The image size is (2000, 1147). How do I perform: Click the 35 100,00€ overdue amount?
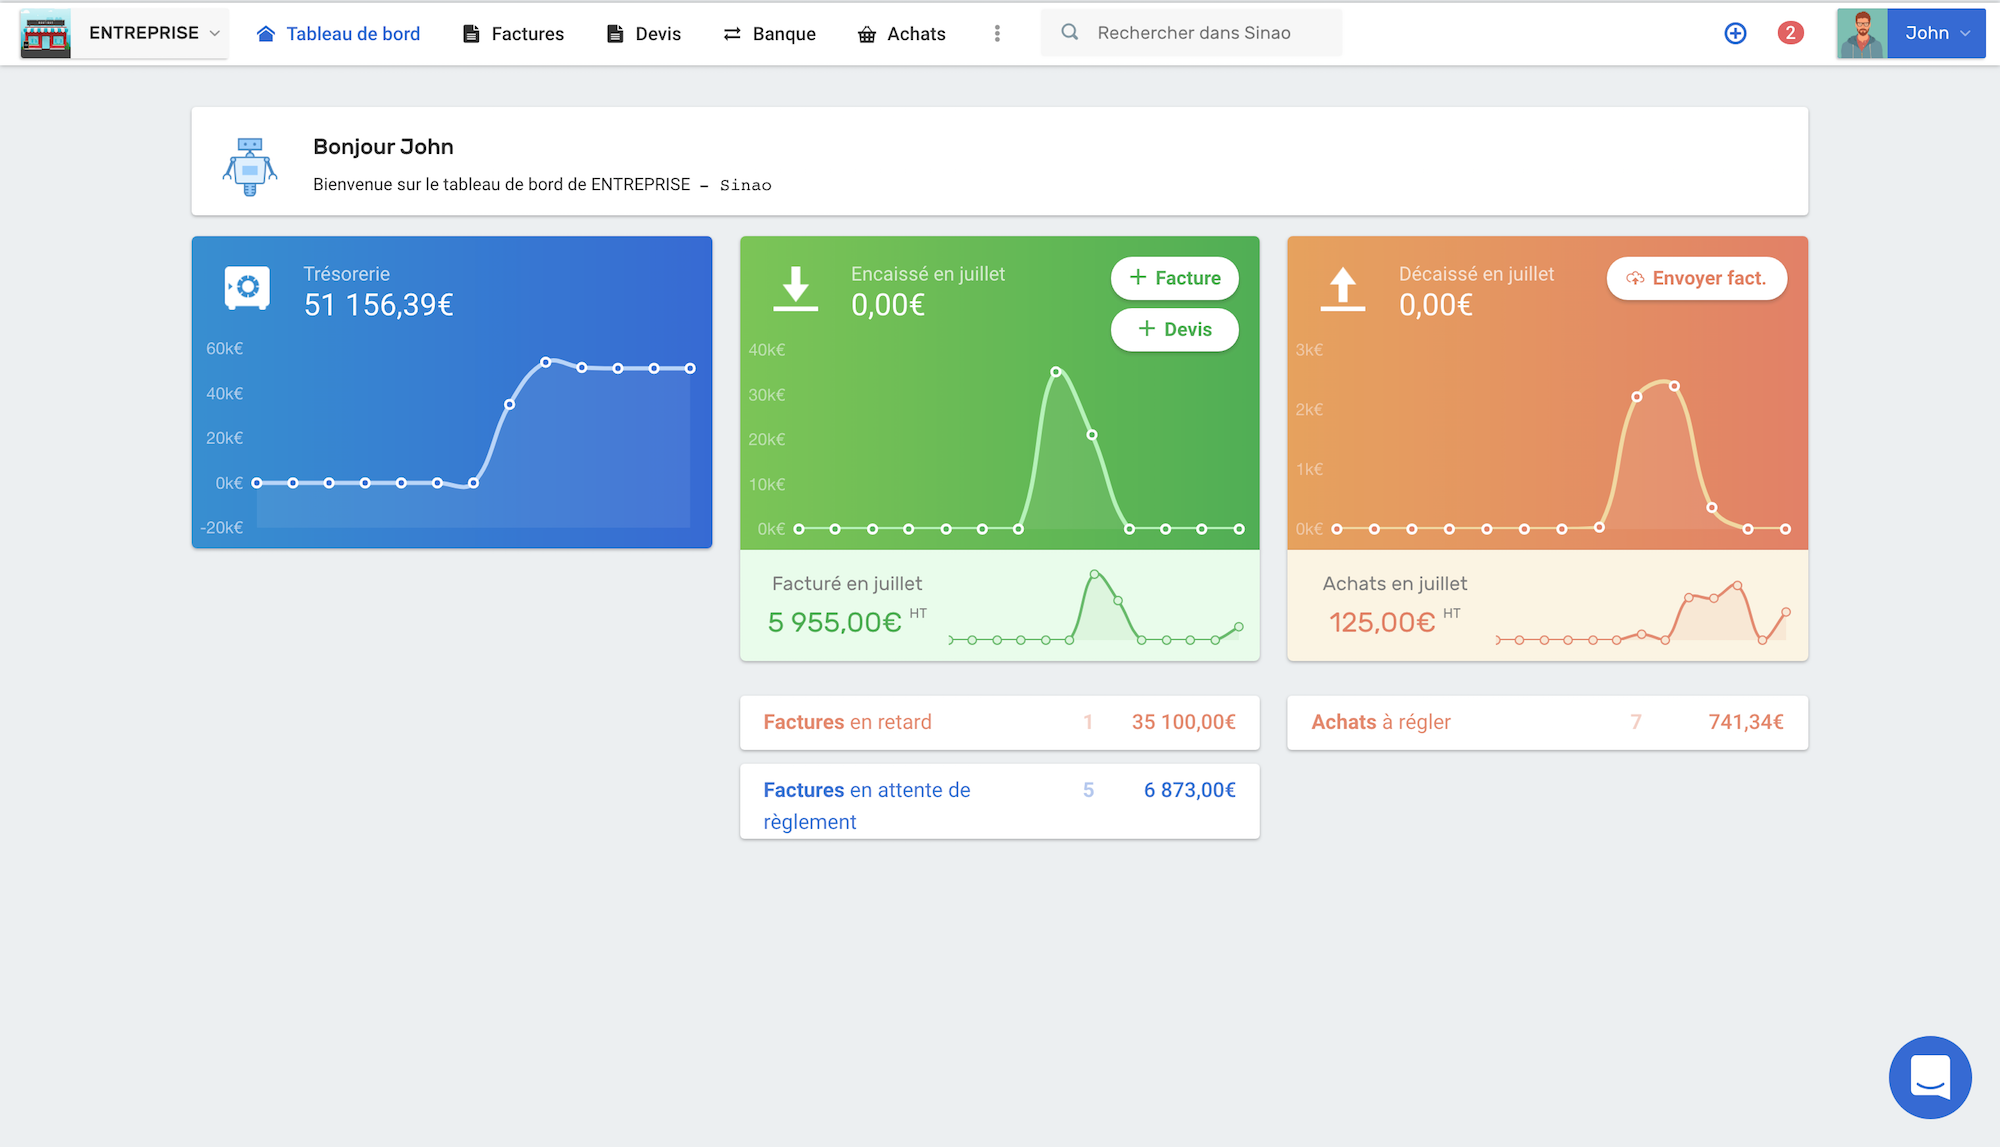click(1184, 722)
